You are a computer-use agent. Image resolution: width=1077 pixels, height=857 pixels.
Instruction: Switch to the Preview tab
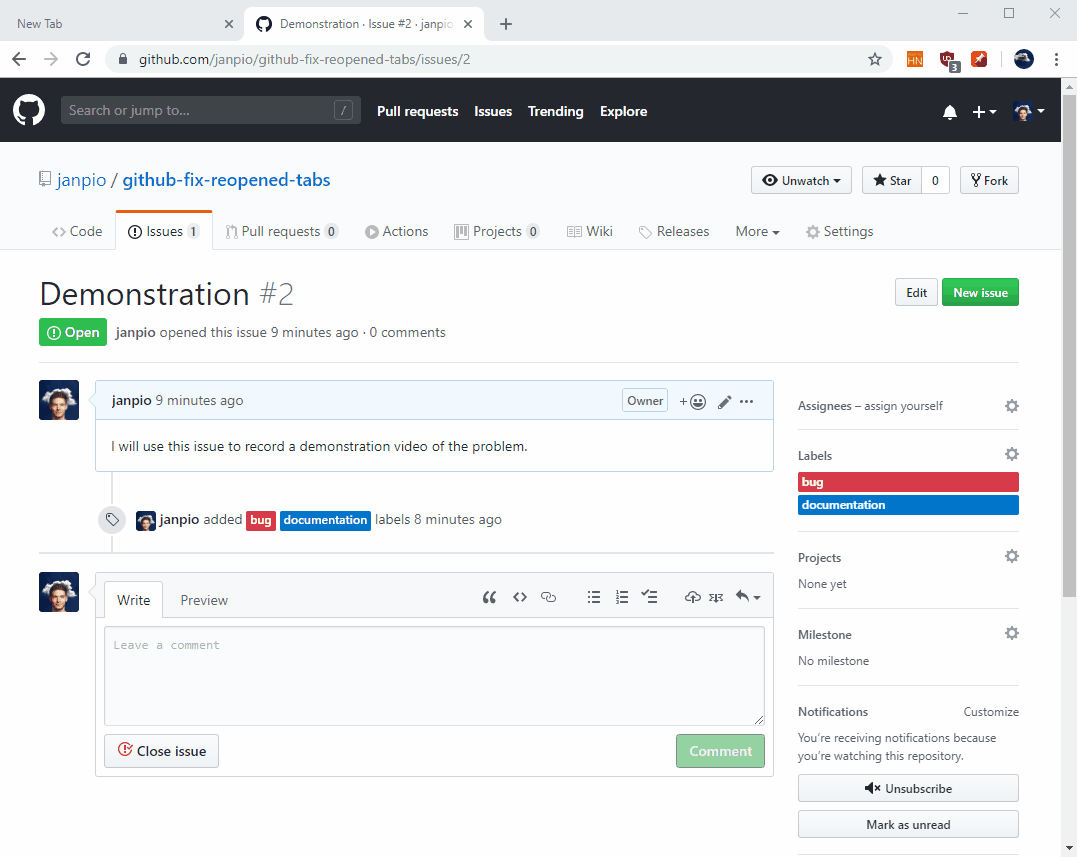click(x=204, y=599)
